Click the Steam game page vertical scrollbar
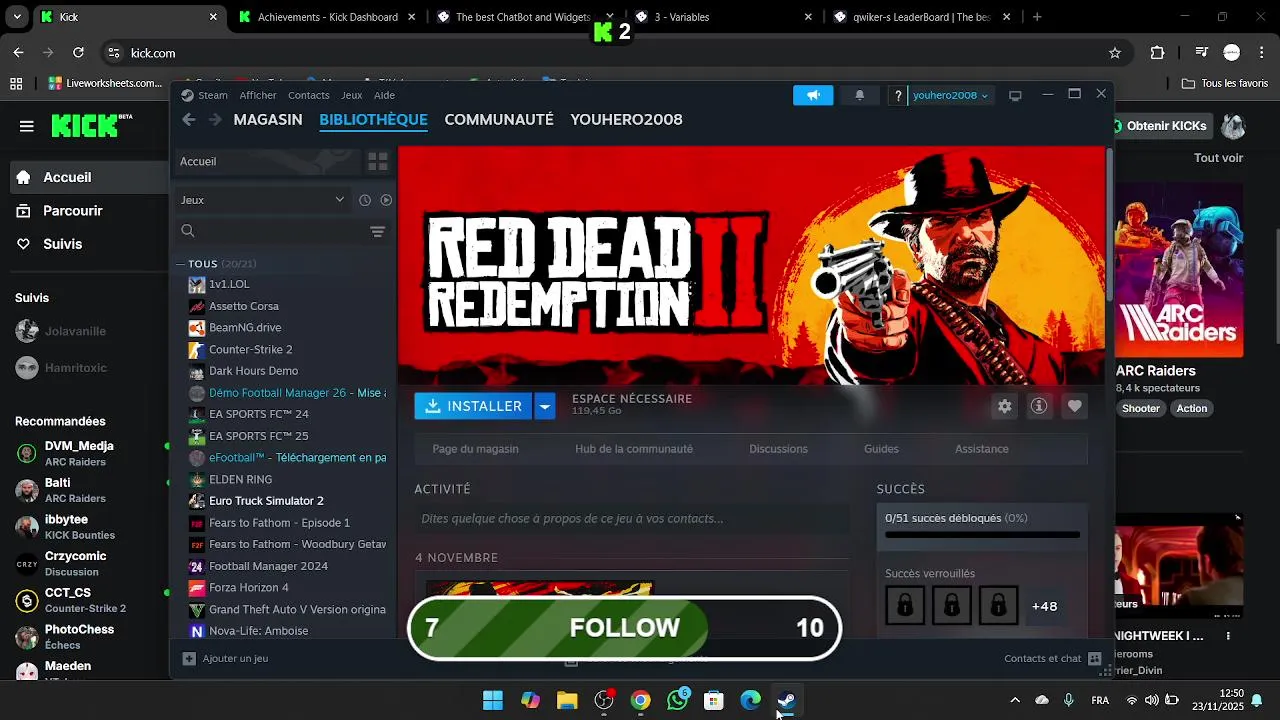Viewport: 1280px width, 720px height. [1109, 225]
